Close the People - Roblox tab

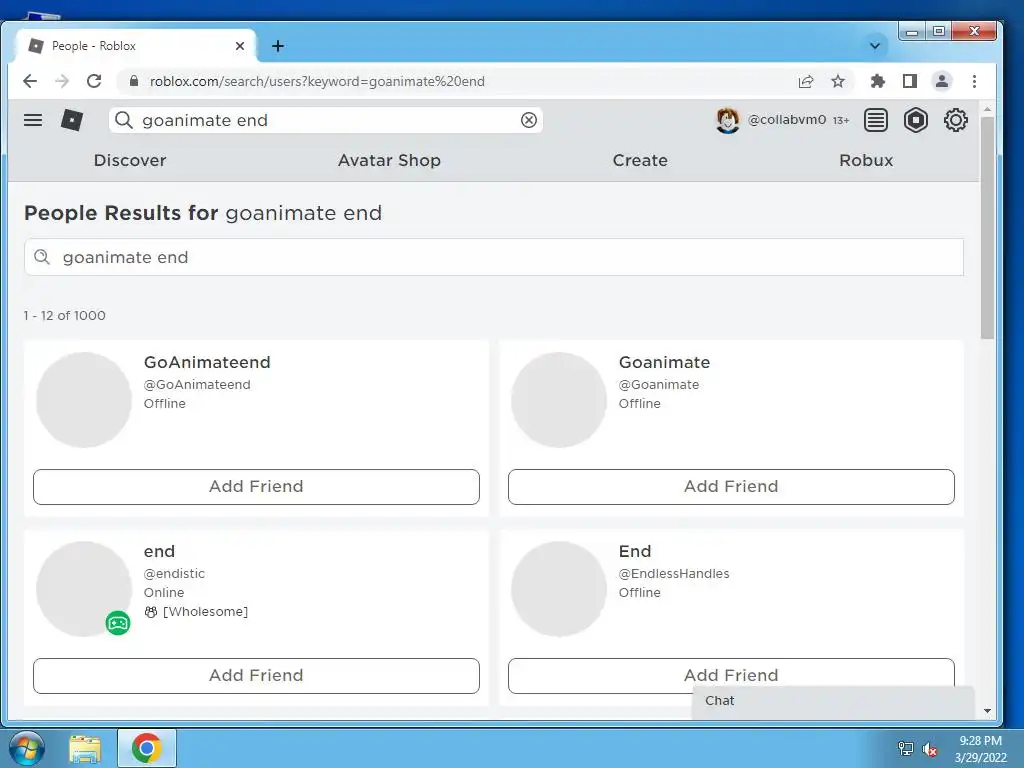(240, 46)
